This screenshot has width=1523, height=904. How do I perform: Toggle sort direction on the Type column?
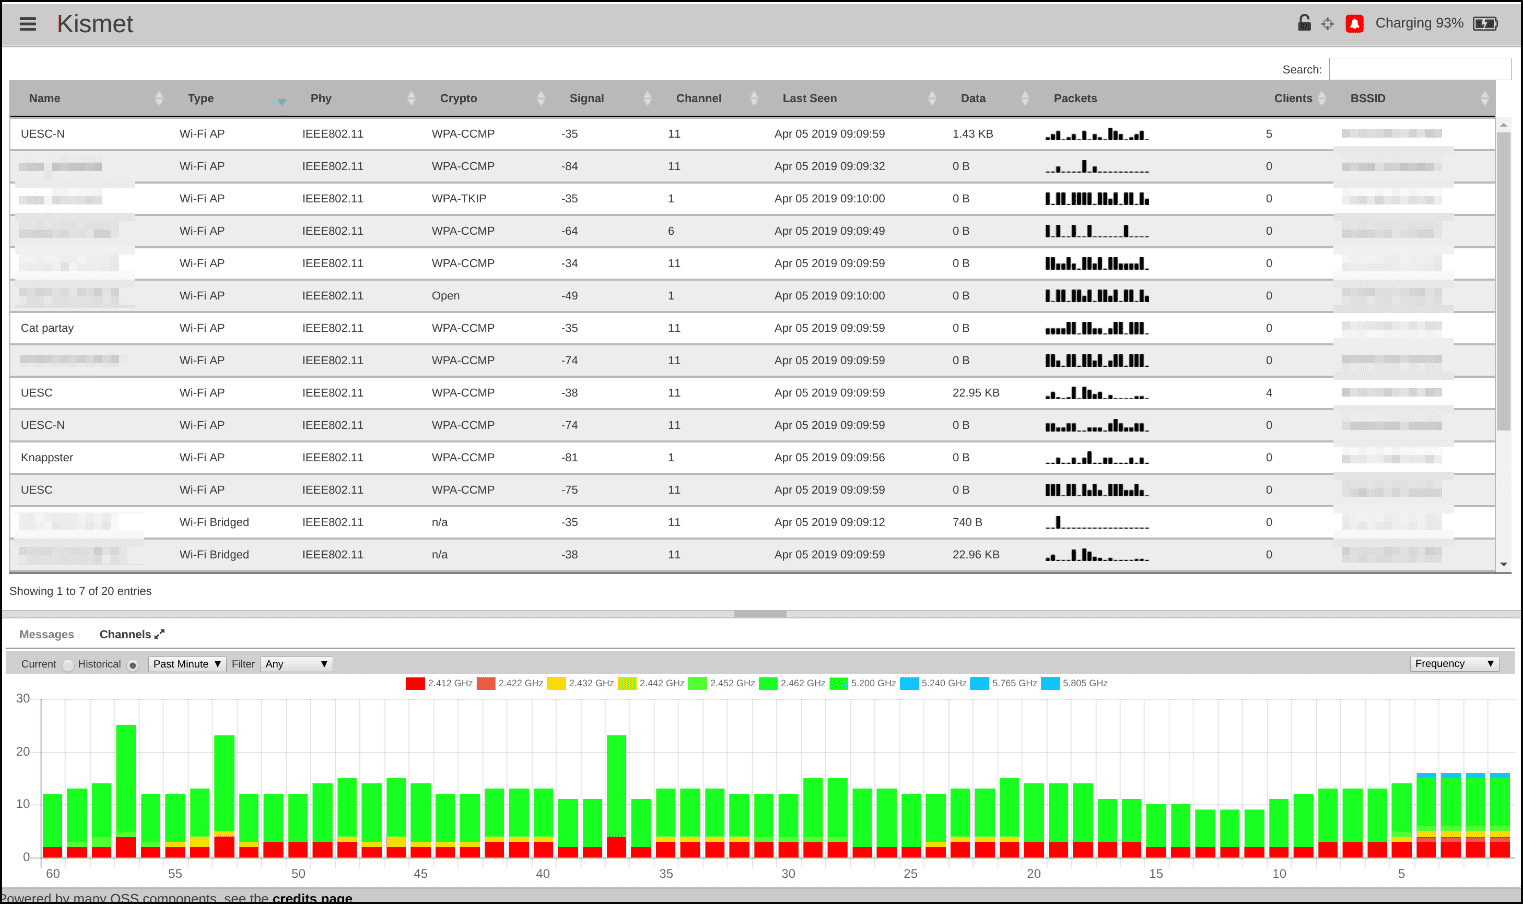pyautogui.click(x=281, y=98)
